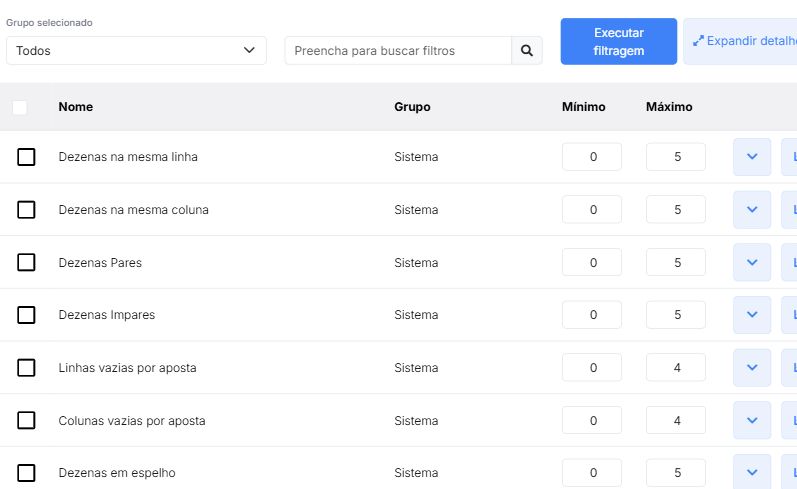Expand the Dezenas Impares row chevron
This screenshot has width=797, height=489.
pyautogui.click(x=752, y=315)
